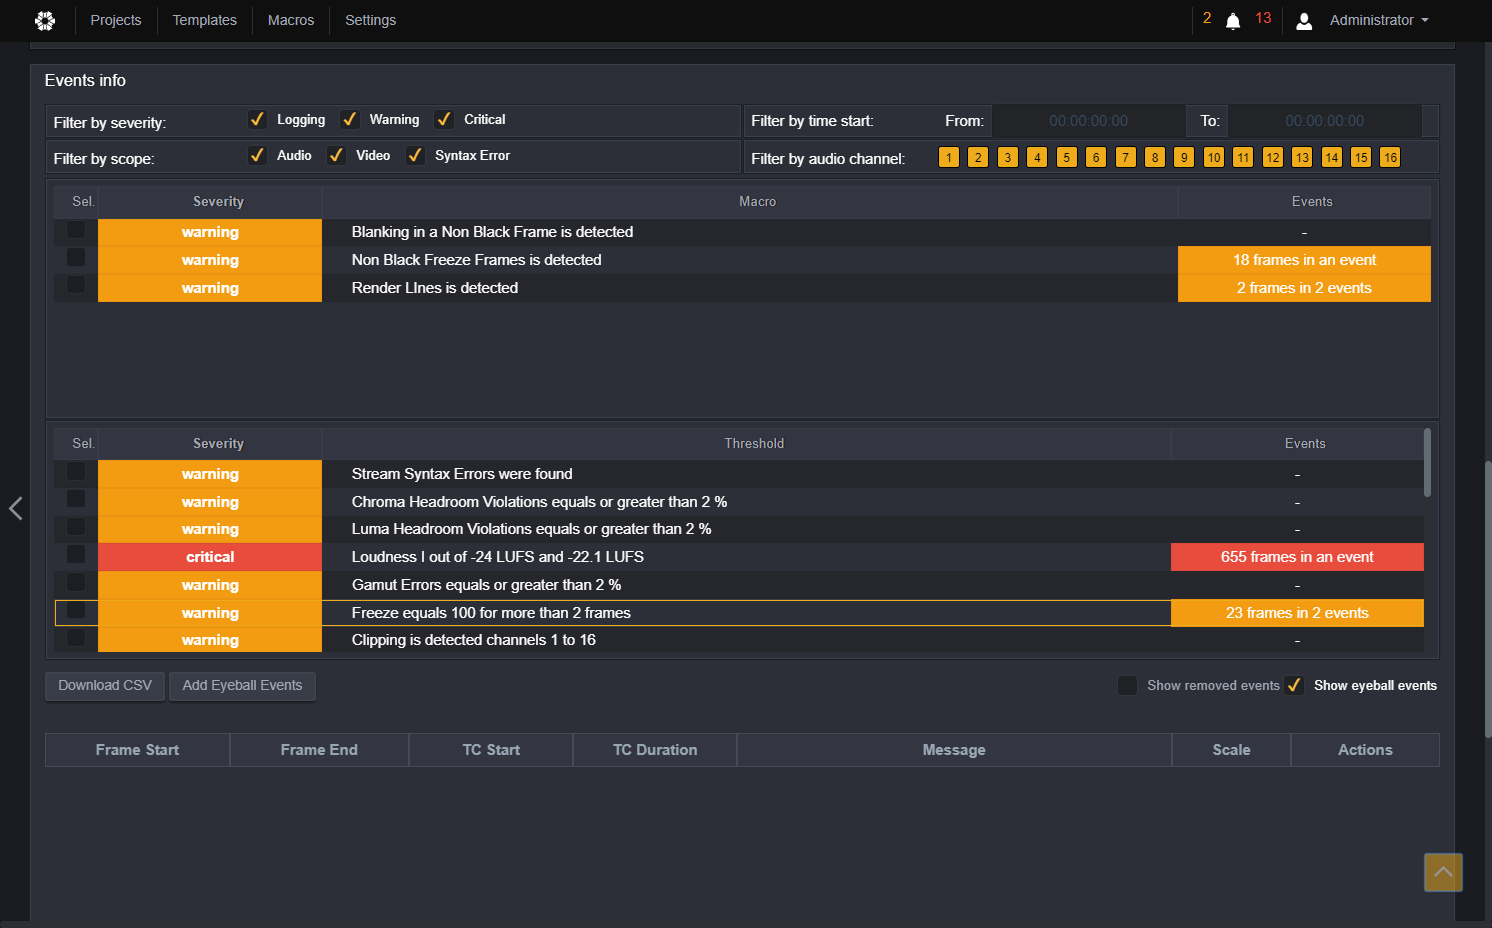1492x928 pixels.
Task: Toggle audio channel 1 filter
Action: [x=949, y=157]
